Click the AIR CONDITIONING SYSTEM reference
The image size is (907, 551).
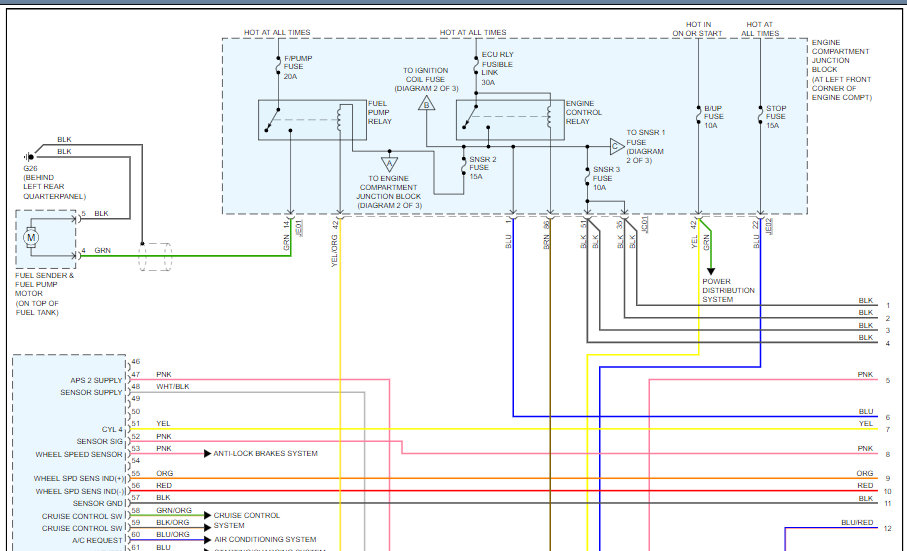click(266, 539)
